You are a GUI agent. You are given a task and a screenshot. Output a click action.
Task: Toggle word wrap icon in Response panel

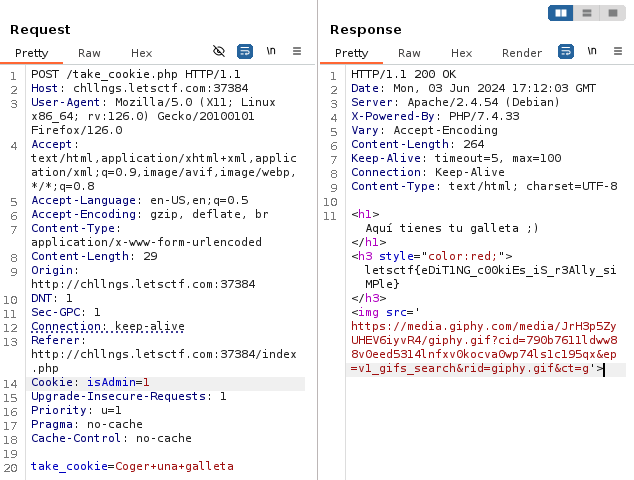tap(566, 51)
